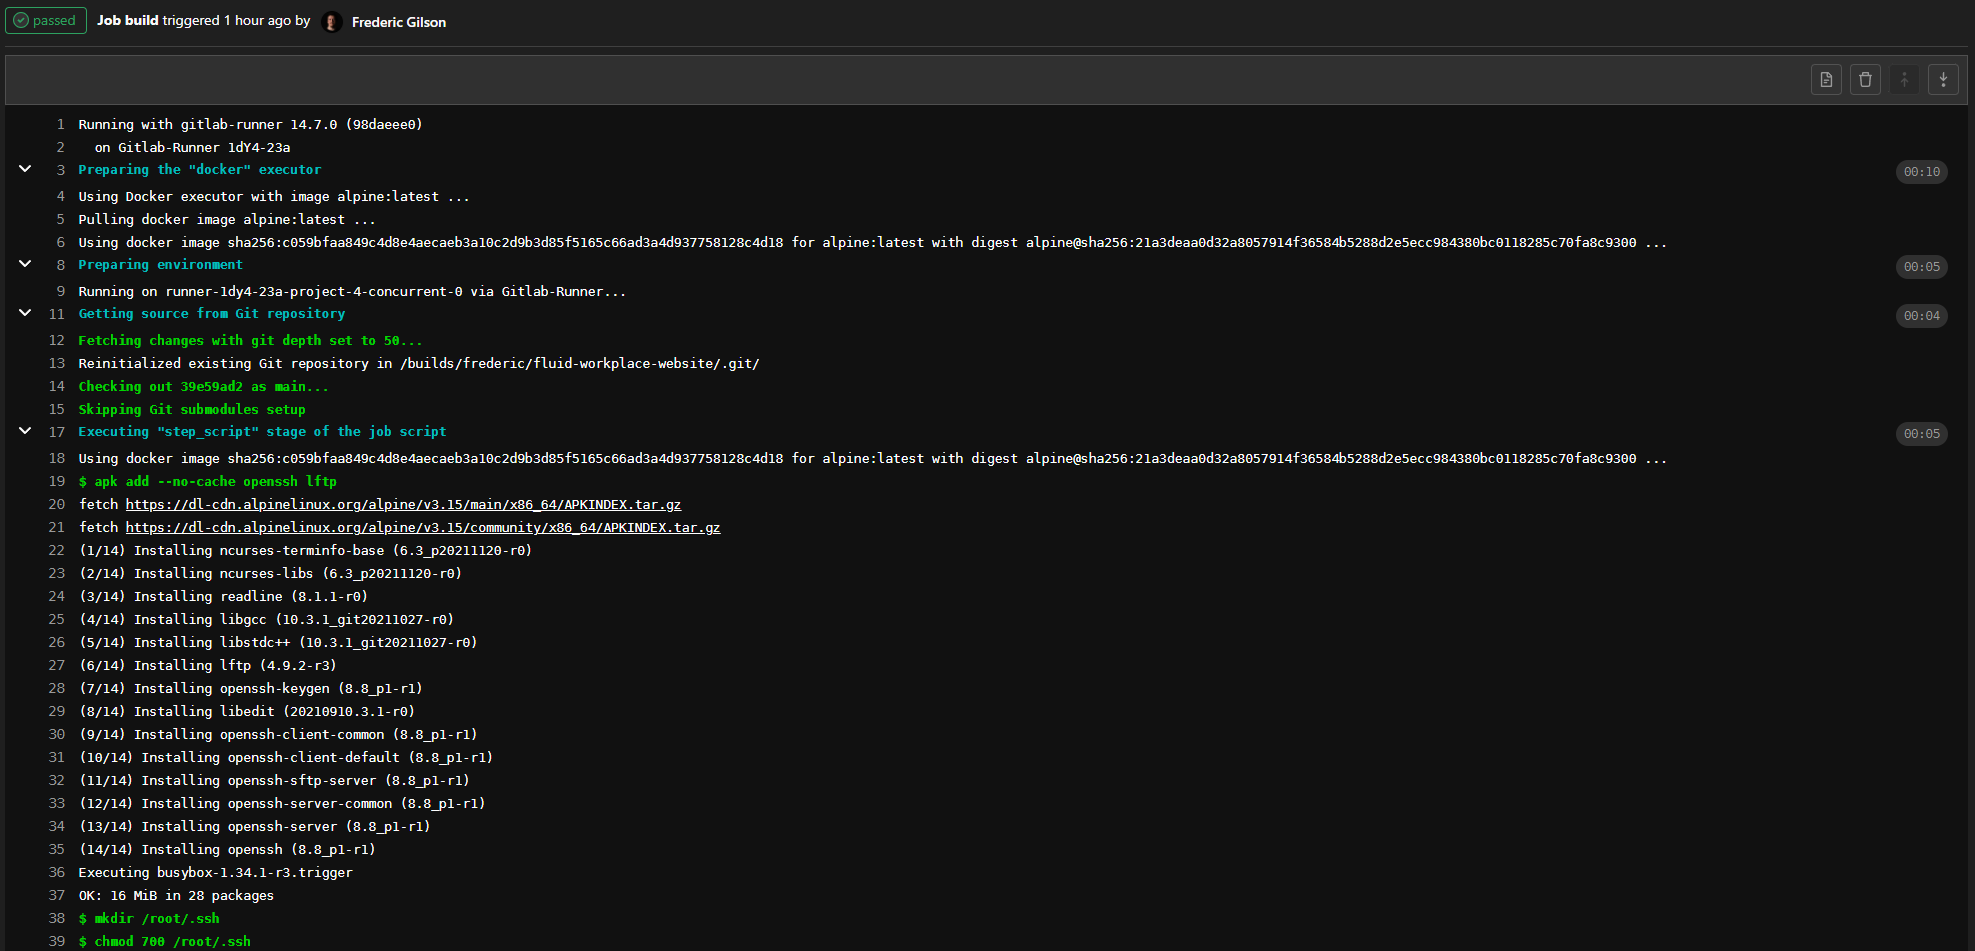Click the passed status badge
The image size is (1975, 951).
pos(46,21)
